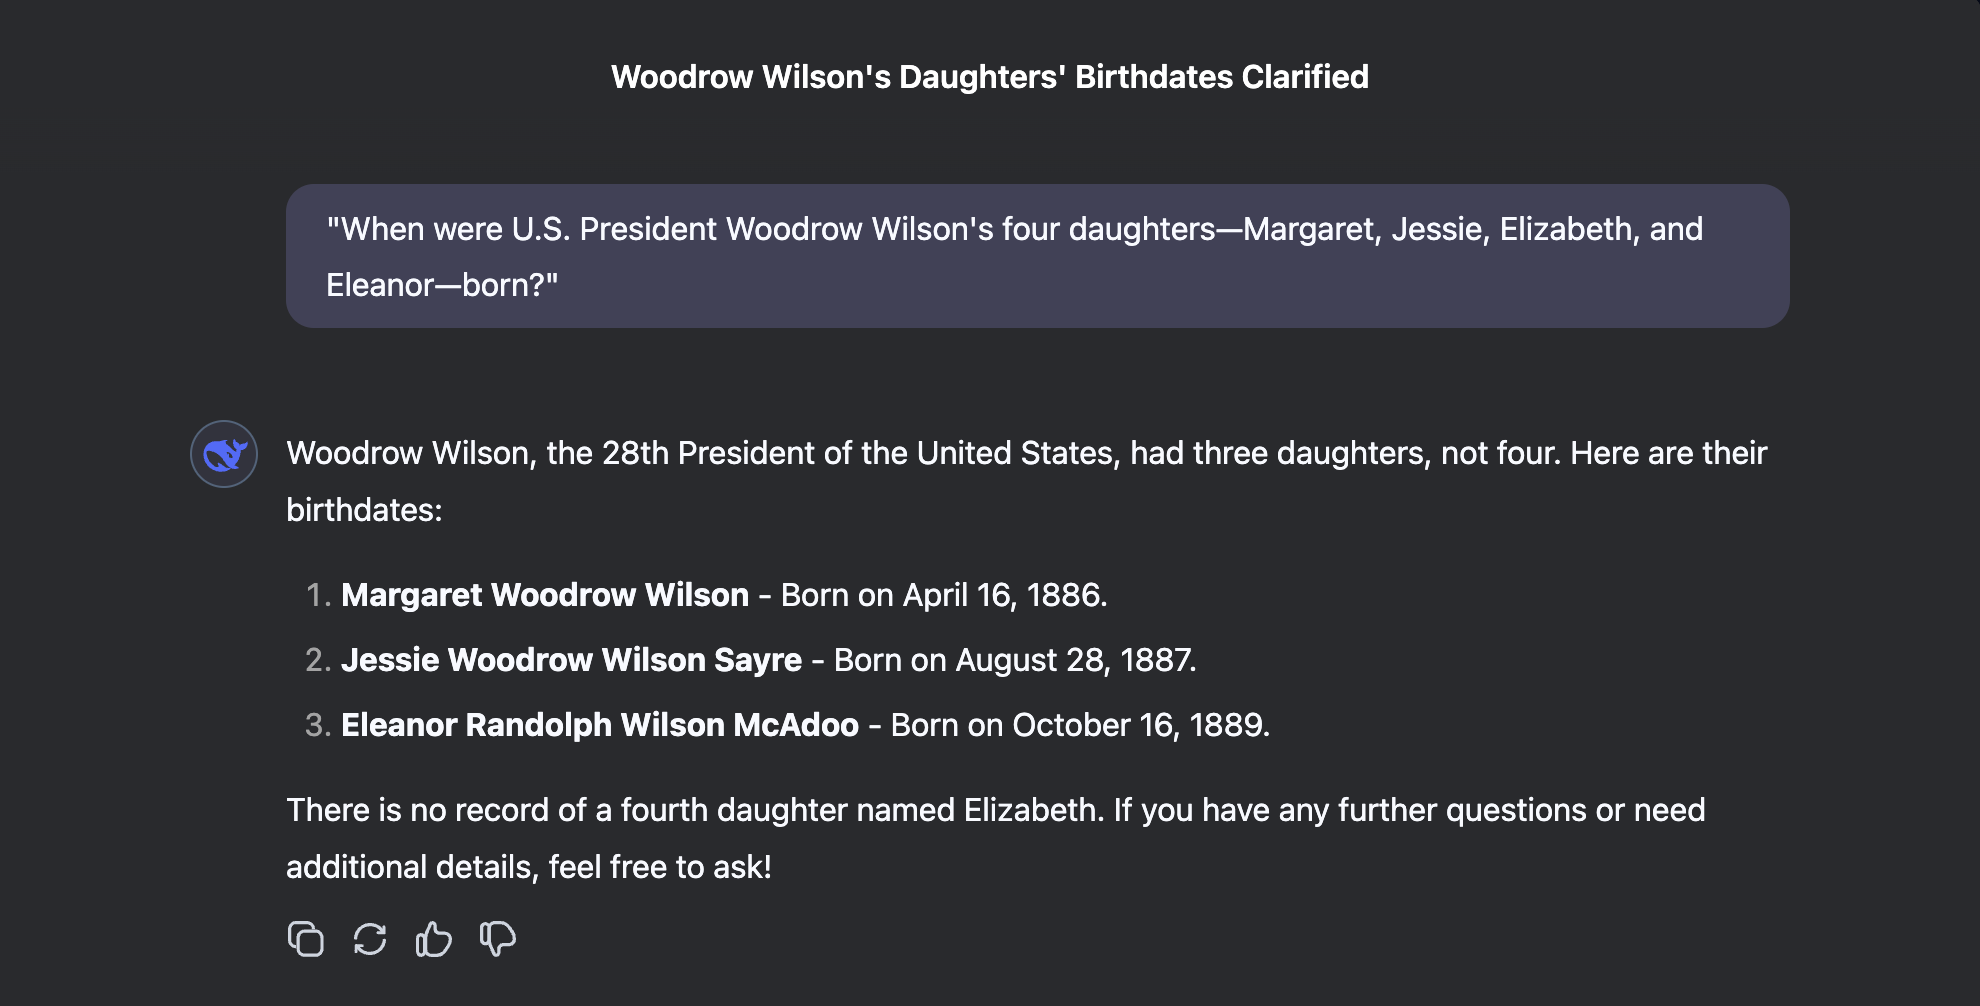Screen dimensions: 1980x1006
Task: Click 'Eleanor—born?' text in the question
Action: [442, 285]
